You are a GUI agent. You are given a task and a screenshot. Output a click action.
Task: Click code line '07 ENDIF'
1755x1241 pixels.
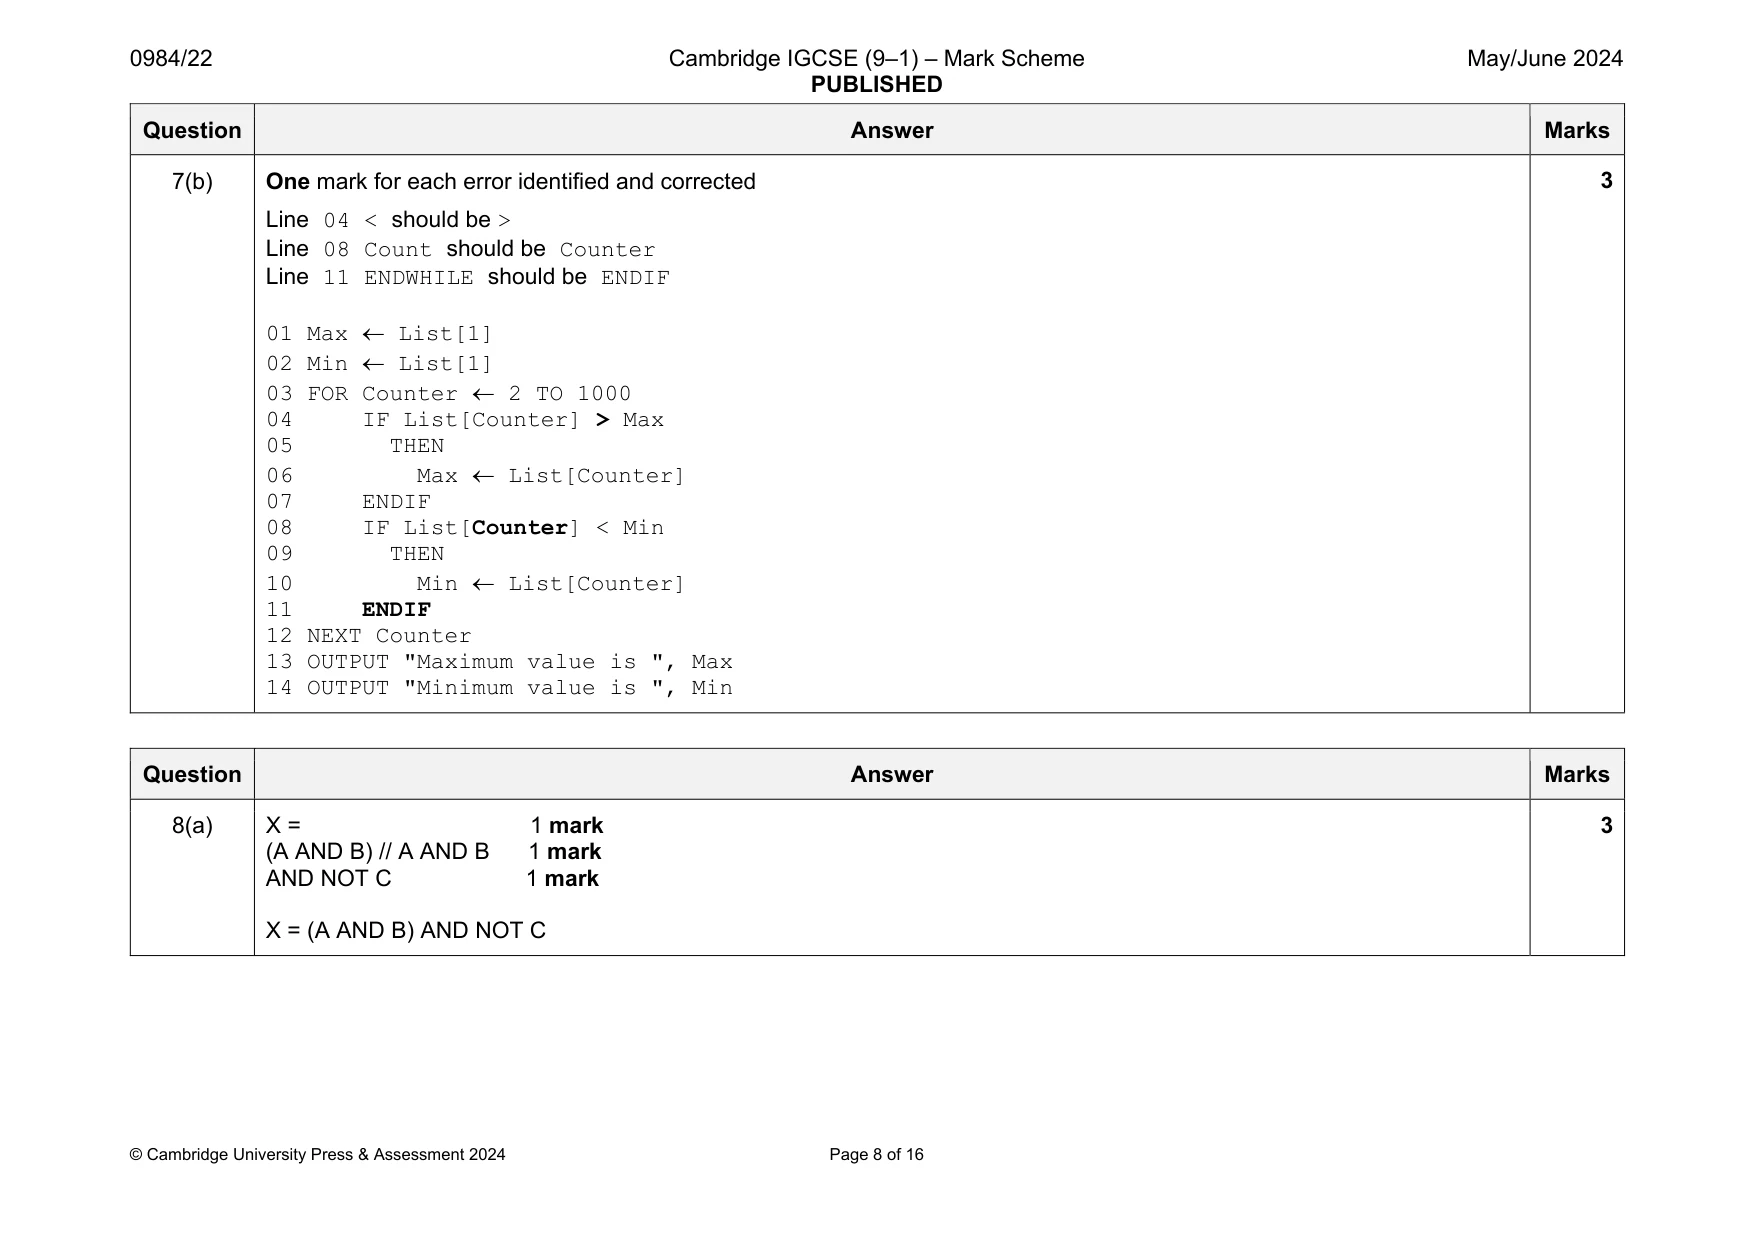[348, 502]
